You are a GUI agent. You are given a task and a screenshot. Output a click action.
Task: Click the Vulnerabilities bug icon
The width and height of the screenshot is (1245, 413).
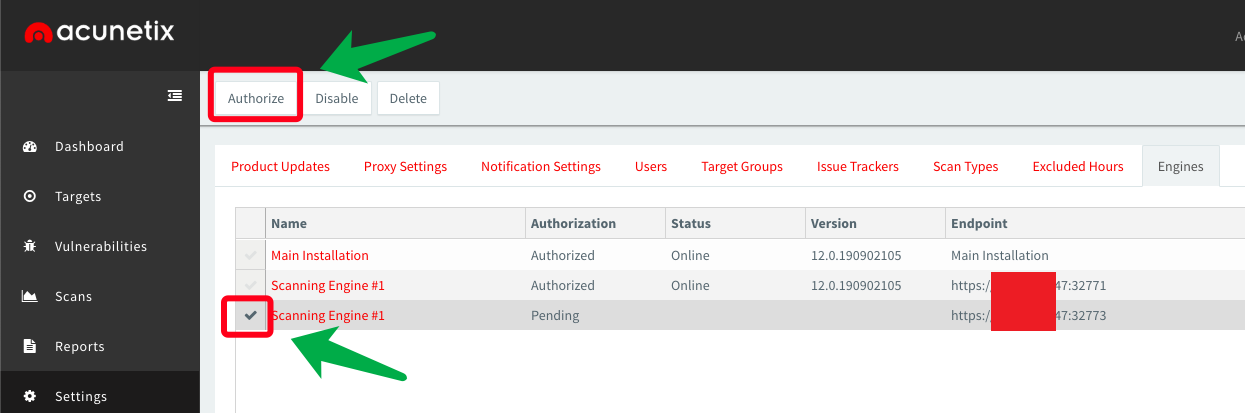(30, 246)
